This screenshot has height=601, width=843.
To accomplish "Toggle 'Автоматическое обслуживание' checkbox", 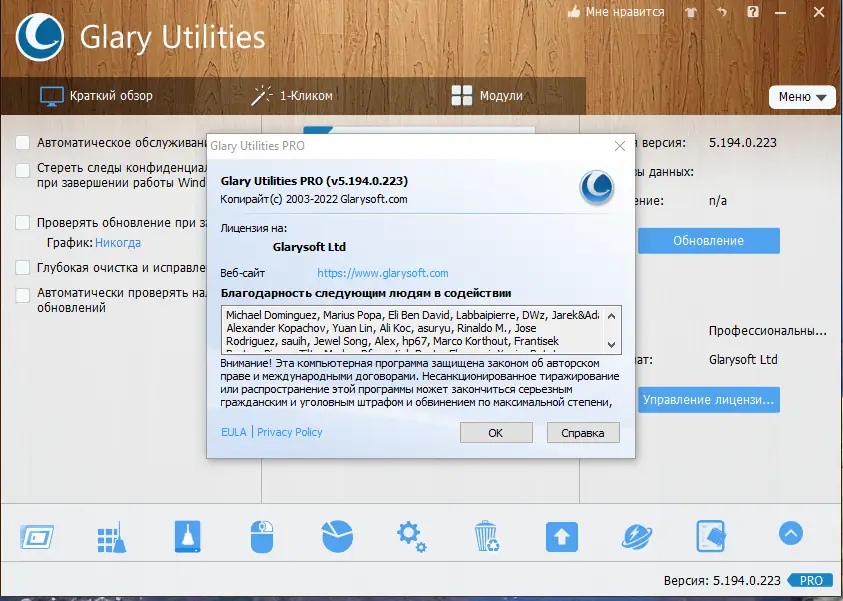I will point(23,142).
